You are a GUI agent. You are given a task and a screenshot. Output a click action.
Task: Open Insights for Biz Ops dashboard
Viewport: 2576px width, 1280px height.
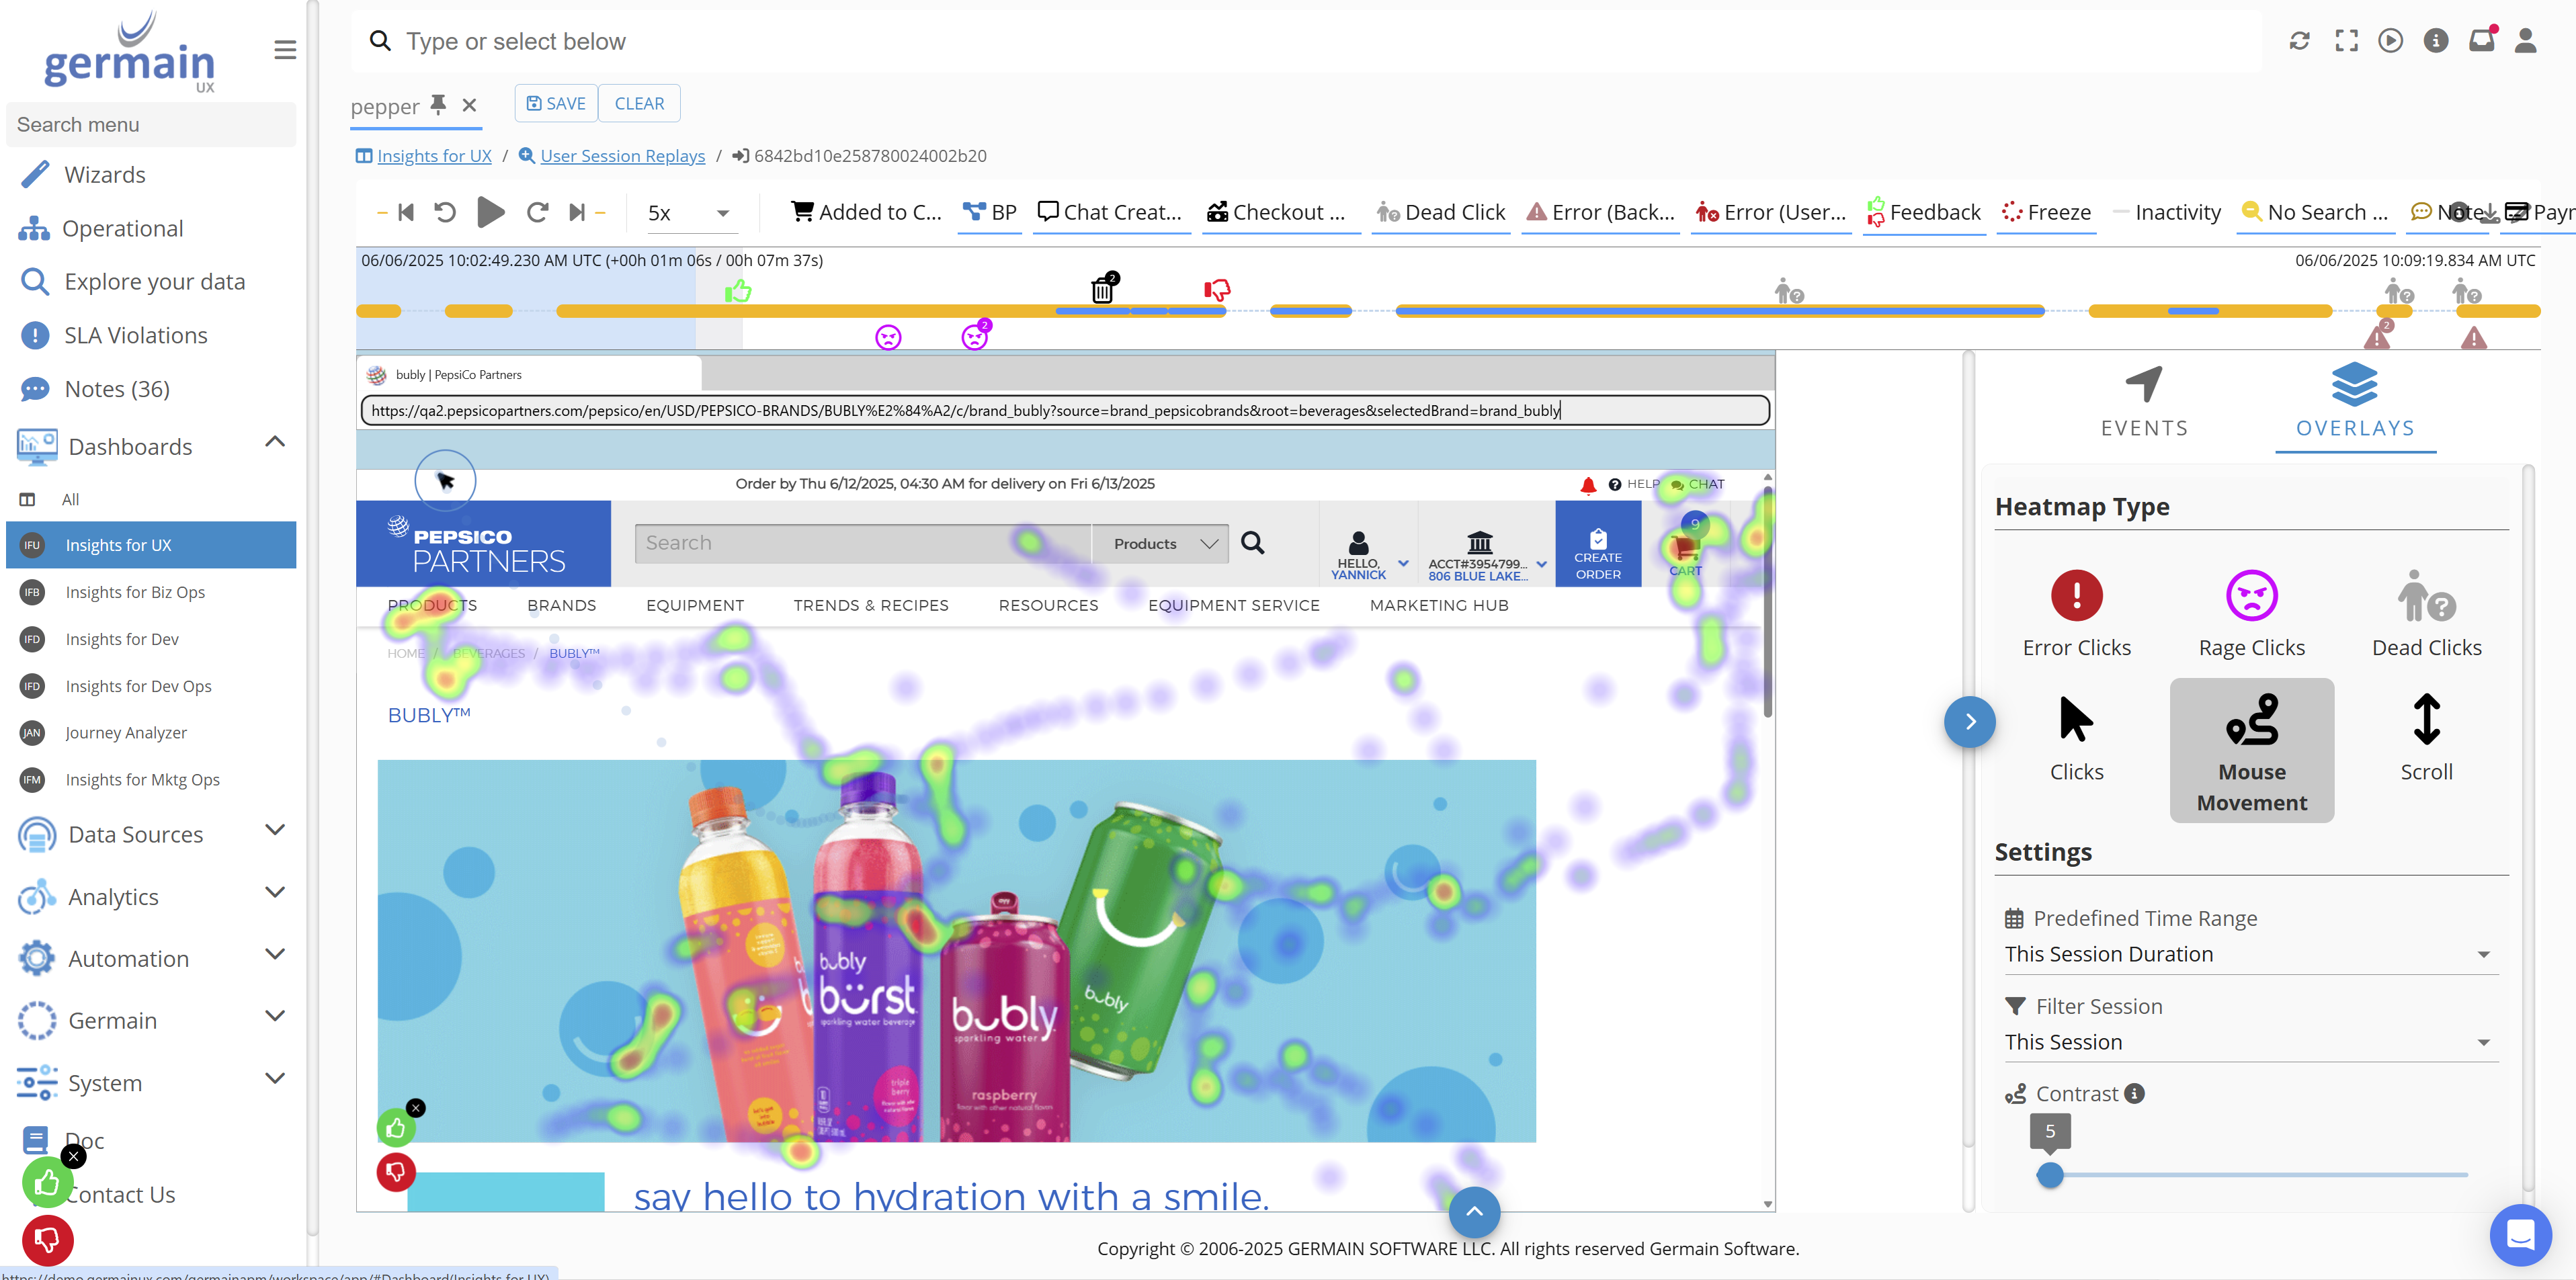135,592
